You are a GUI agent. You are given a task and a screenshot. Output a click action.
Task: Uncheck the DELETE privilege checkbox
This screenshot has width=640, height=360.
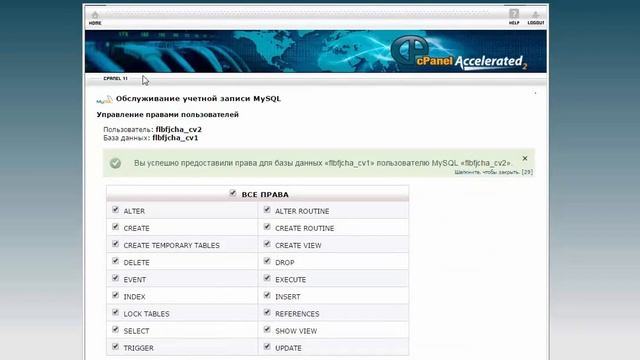[x=116, y=261]
